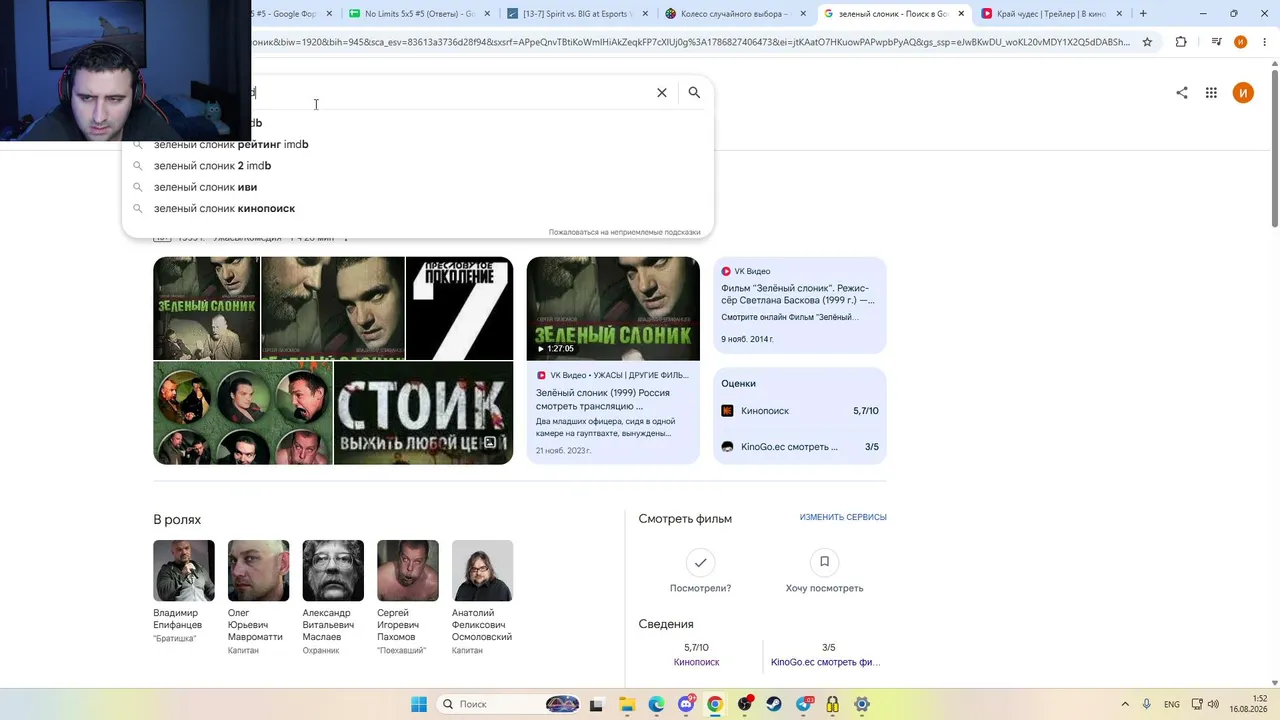Open cast member Анатолий Феликсович Осмоловский
The image size is (1280, 720).
point(482,598)
